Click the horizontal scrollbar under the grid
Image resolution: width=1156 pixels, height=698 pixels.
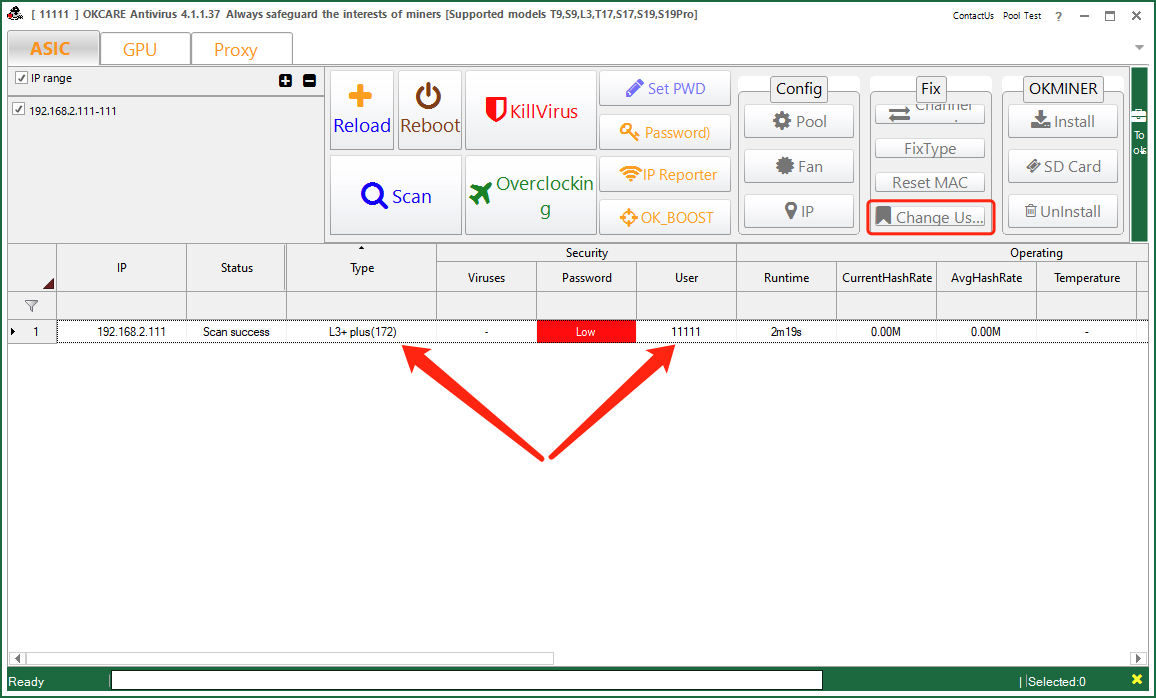pos(289,658)
